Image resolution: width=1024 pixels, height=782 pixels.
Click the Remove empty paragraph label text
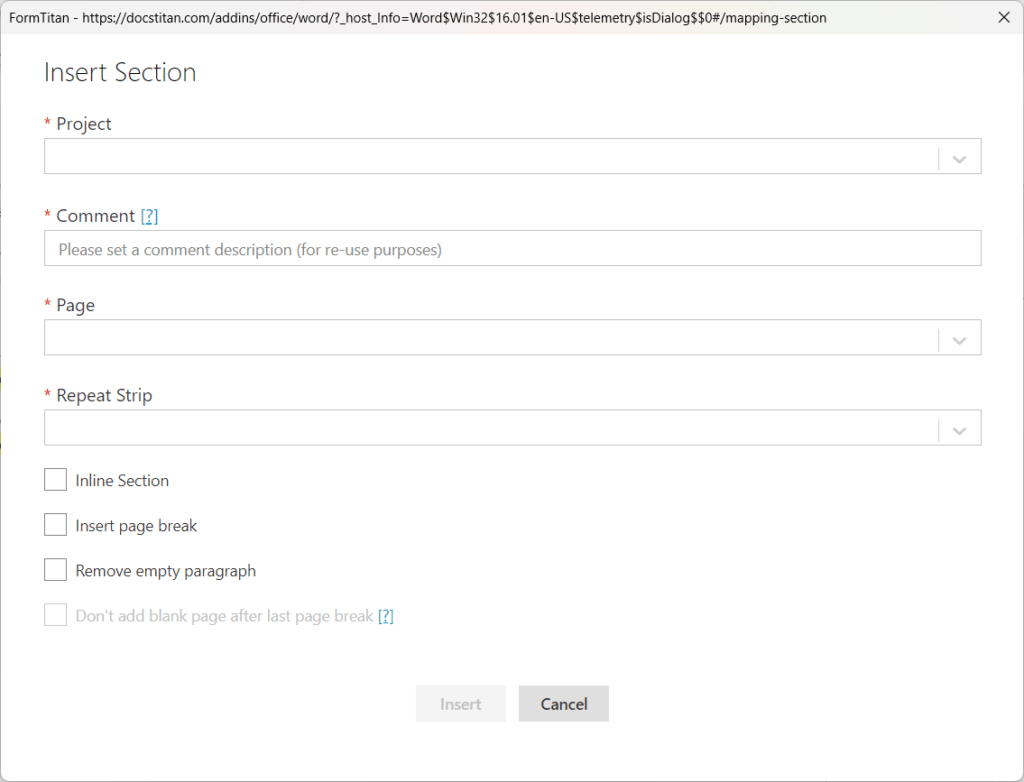pyautogui.click(x=165, y=571)
